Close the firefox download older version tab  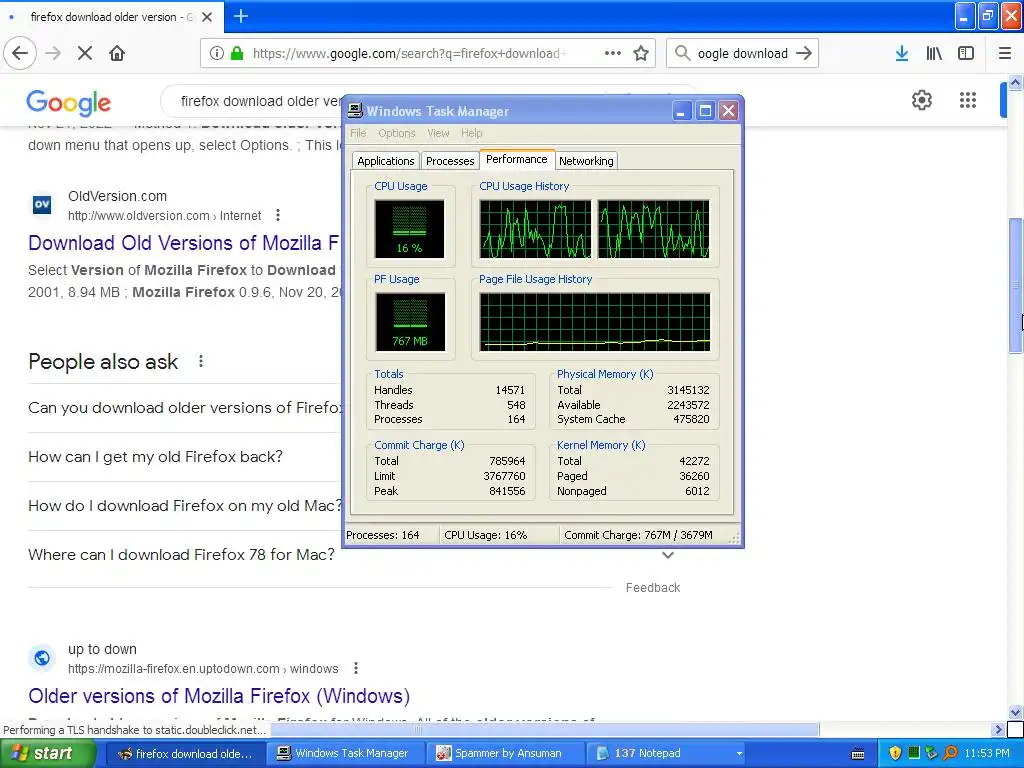coord(207,17)
